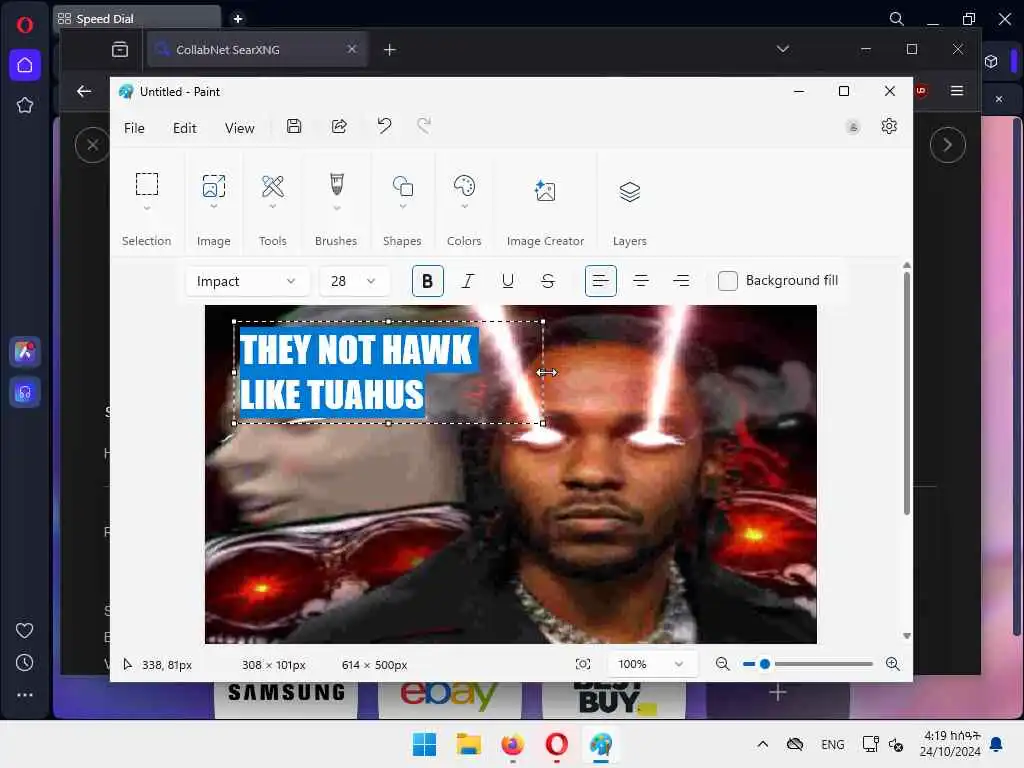Click the Redo arrow in Paint
This screenshot has width=1024, height=768.
pos(424,125)
